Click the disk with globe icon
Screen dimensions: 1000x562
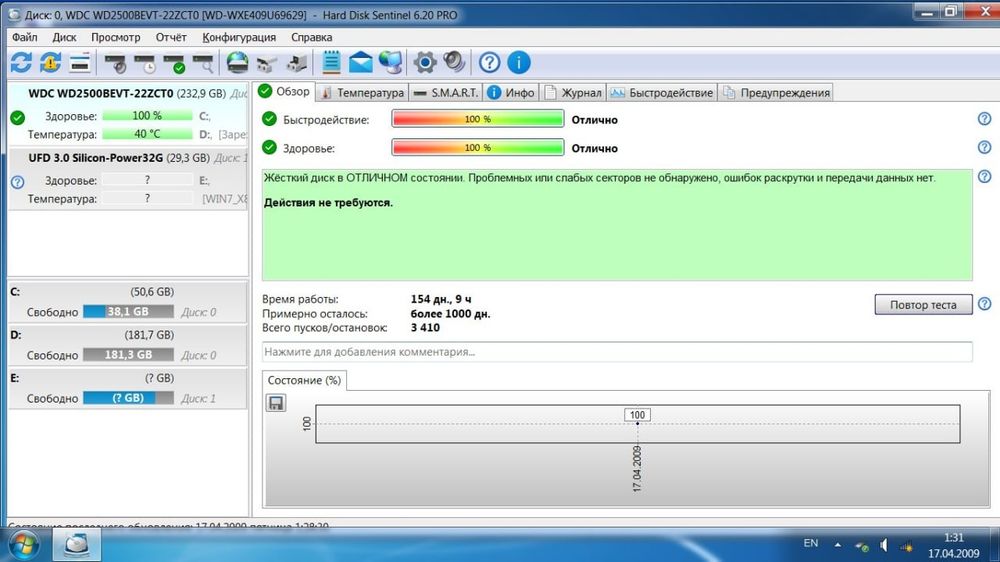click(x=237, y=63)
